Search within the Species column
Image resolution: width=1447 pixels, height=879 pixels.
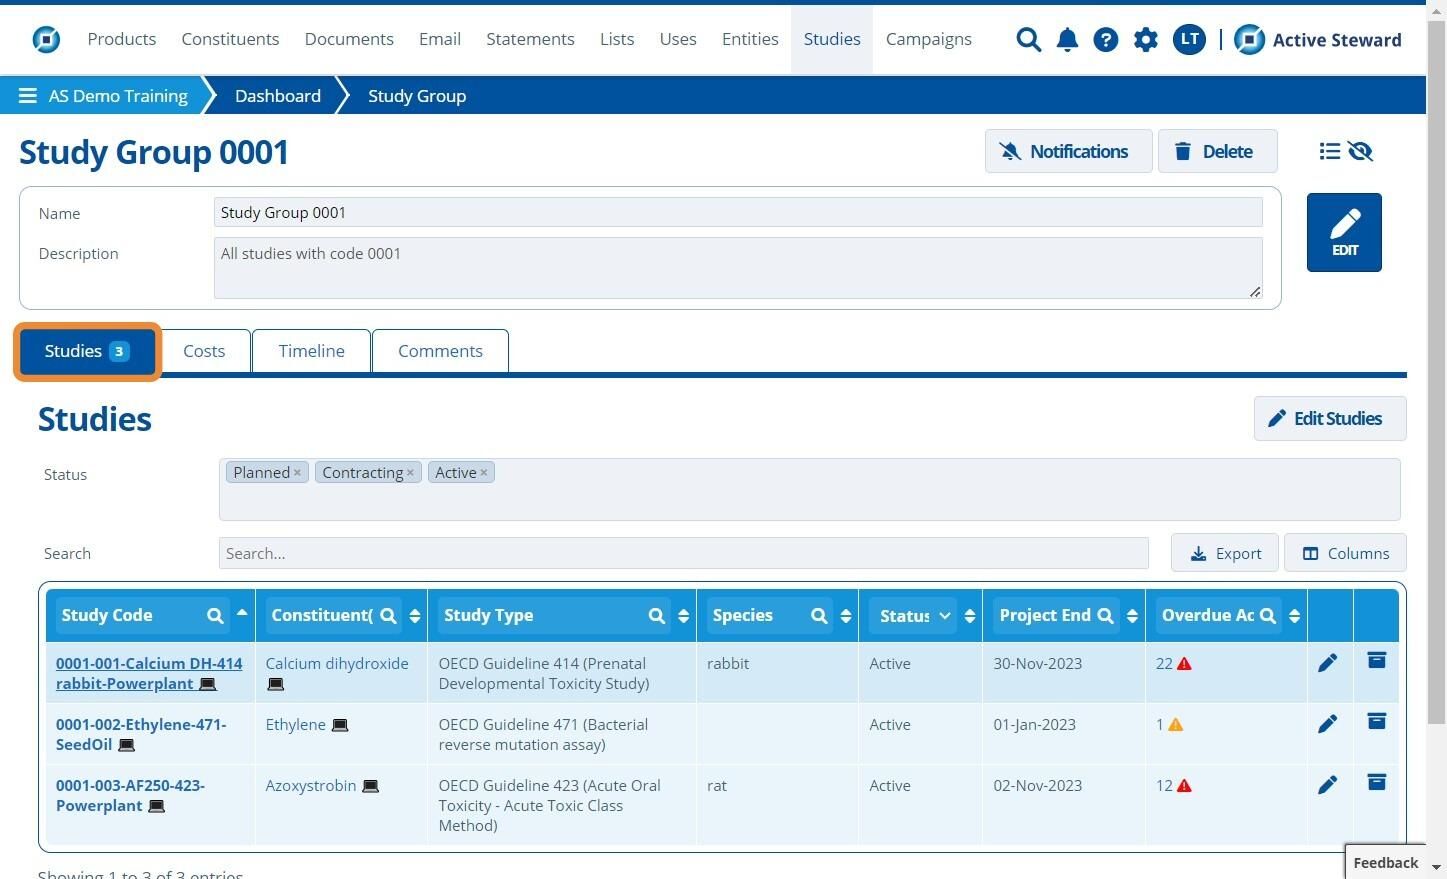tap(819, 616)
